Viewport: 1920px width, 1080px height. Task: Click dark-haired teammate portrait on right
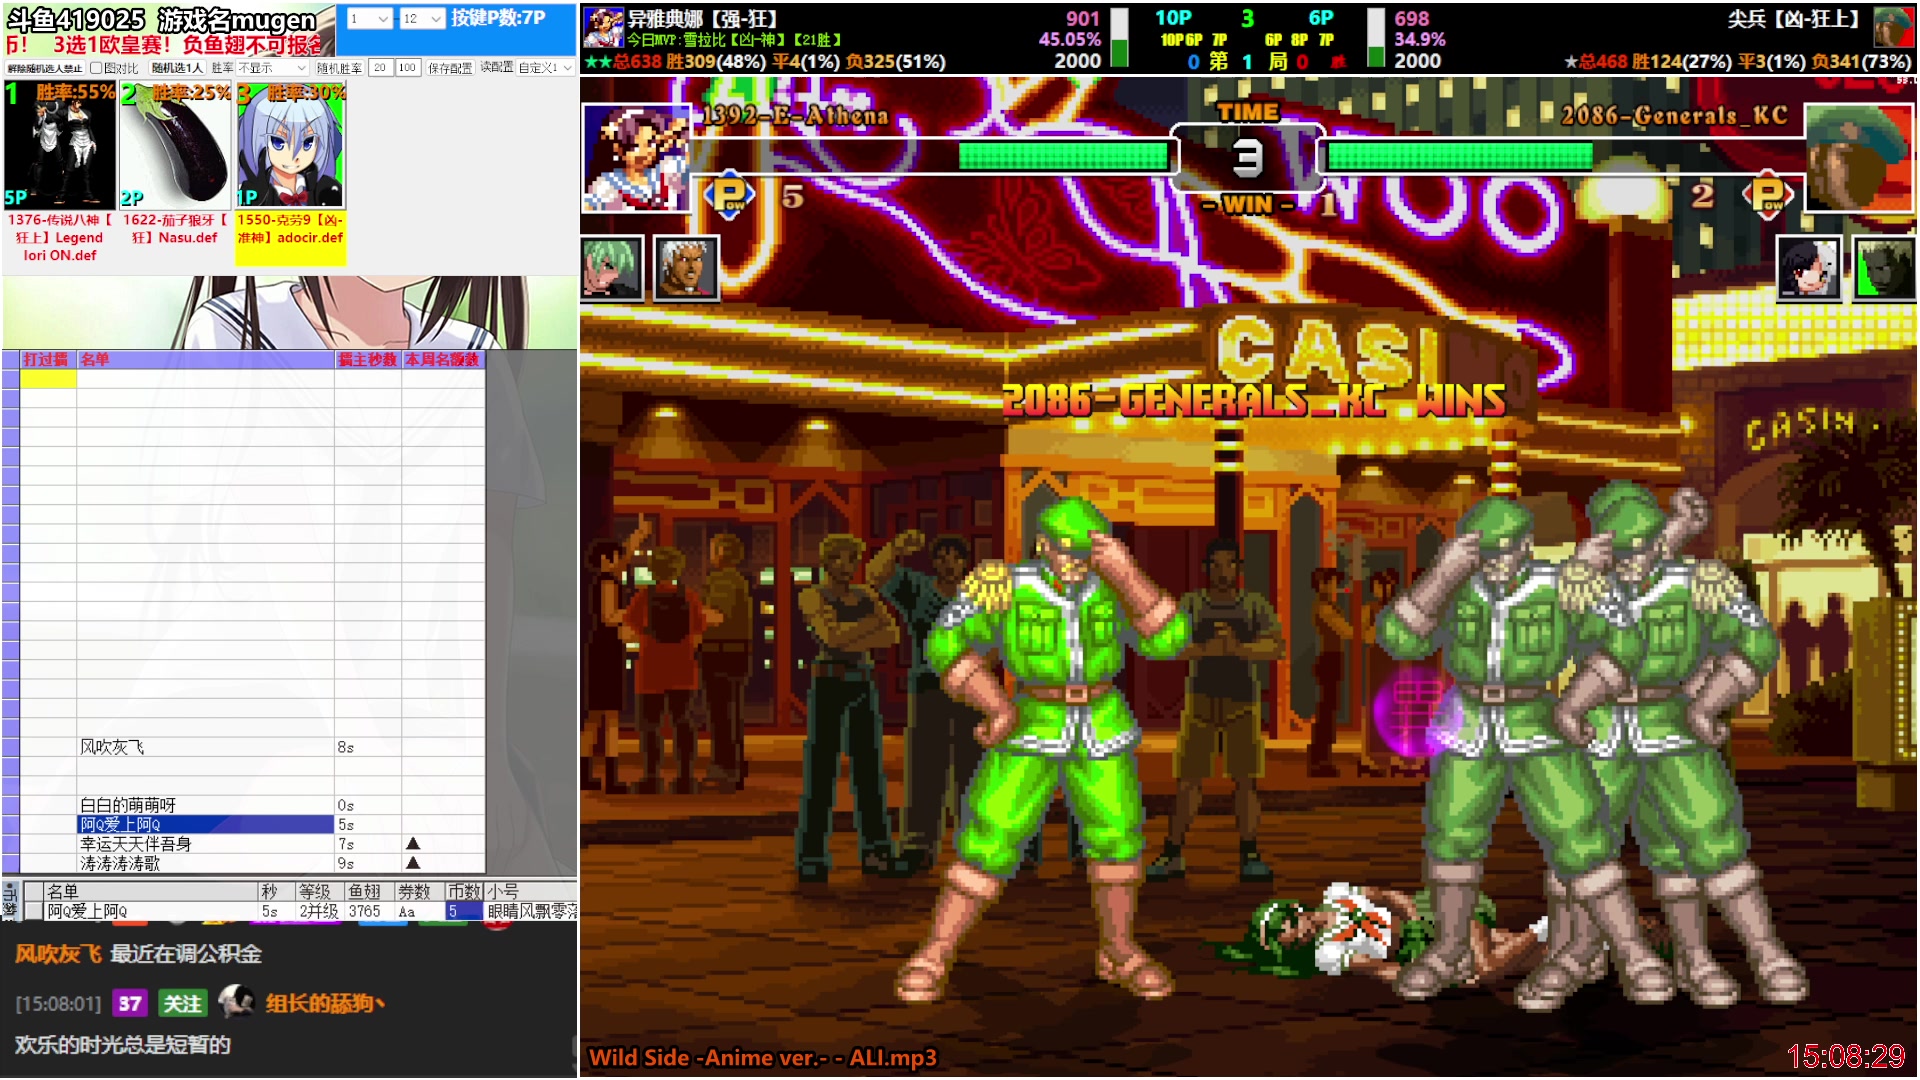(1809, 268)
